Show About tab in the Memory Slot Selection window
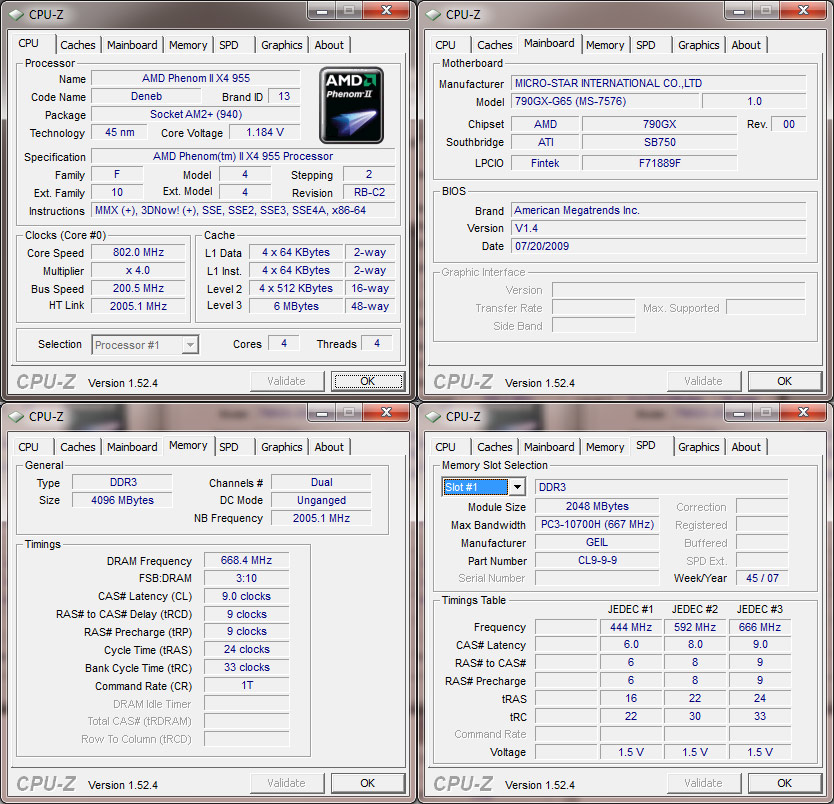The image size is (834, 804). pyautogui.click(x=746, y=447)
